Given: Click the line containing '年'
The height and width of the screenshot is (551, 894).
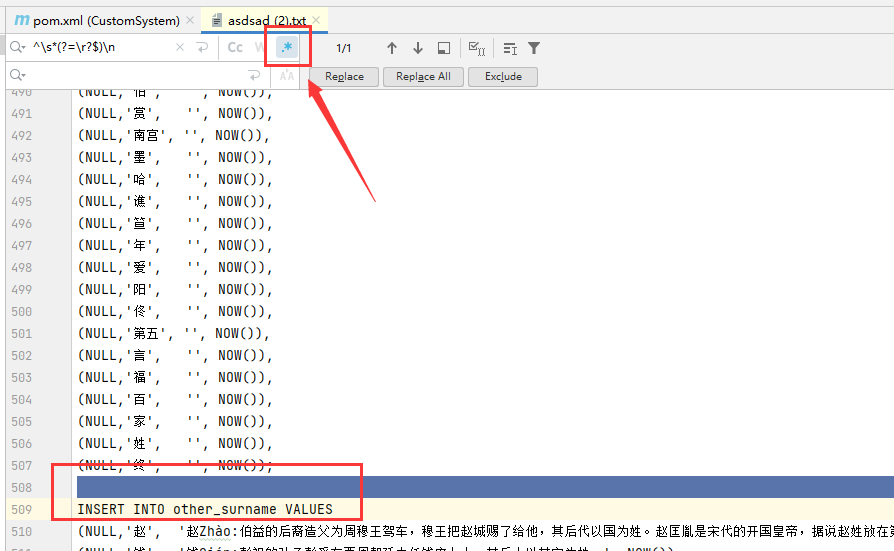Looking at the screenshot, I should [175, 245].
